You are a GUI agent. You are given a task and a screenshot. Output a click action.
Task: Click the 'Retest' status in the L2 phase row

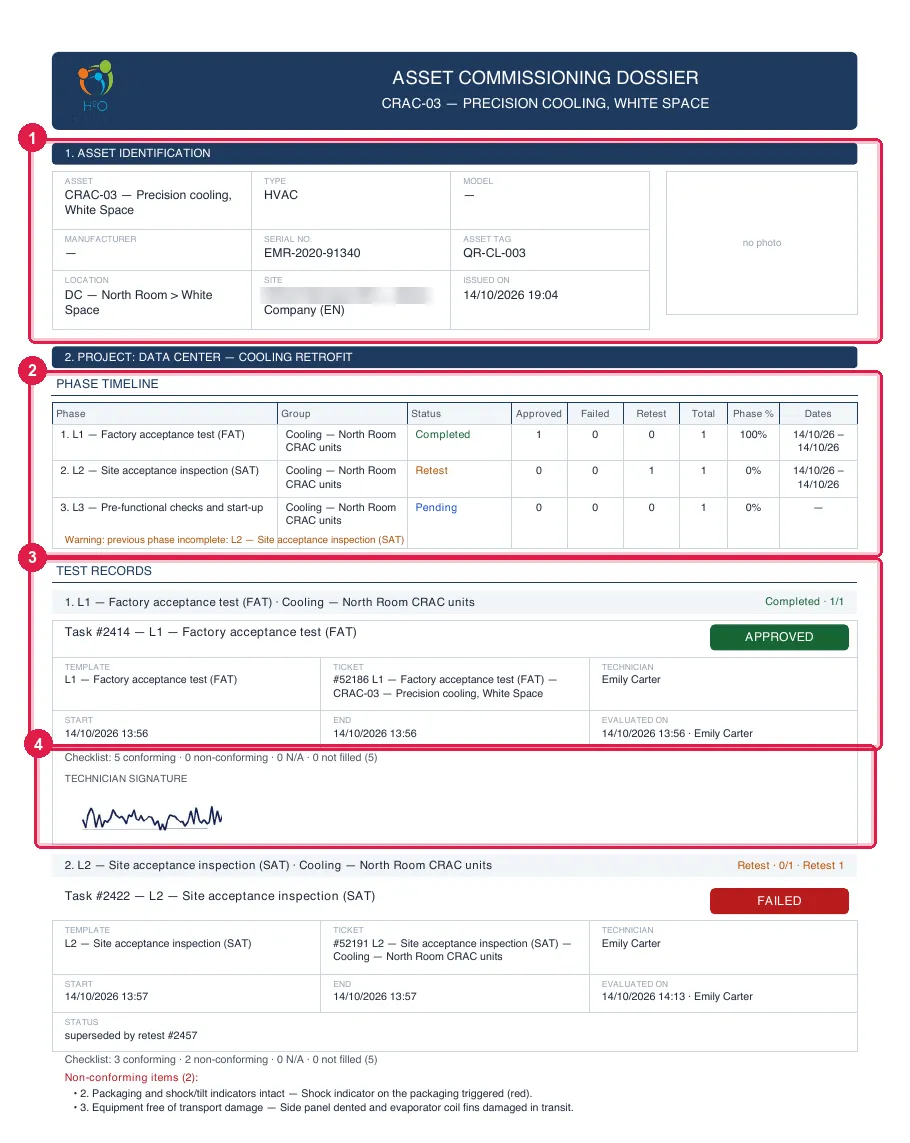pyautogui.click(x=431, y=471)
